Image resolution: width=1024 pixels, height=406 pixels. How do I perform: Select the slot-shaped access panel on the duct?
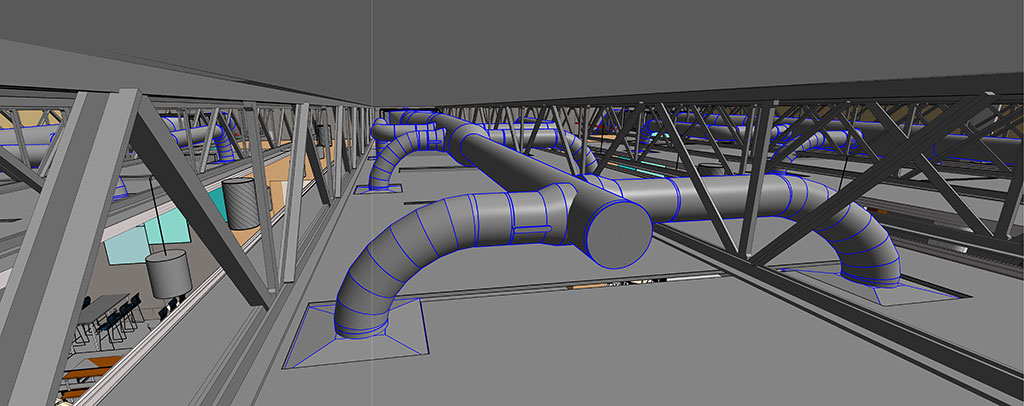(x=532, y=229)
